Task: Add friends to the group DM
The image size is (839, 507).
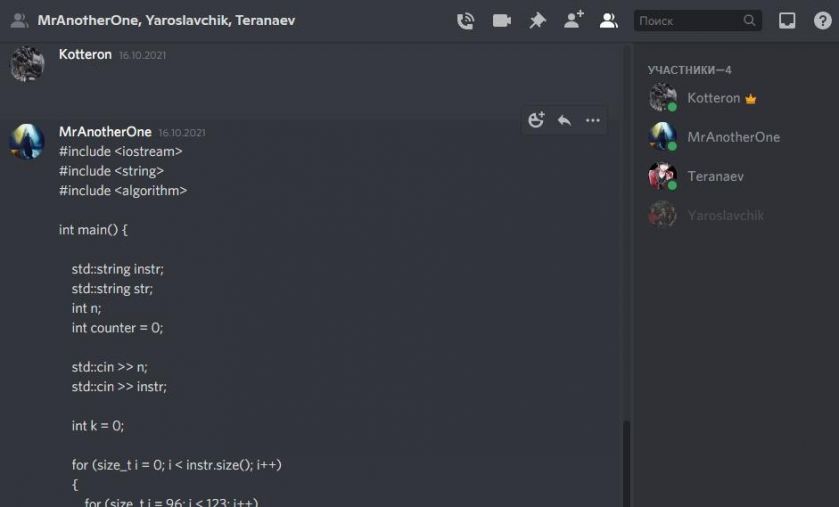Action: pyautogui.click(x=574, y=20)
